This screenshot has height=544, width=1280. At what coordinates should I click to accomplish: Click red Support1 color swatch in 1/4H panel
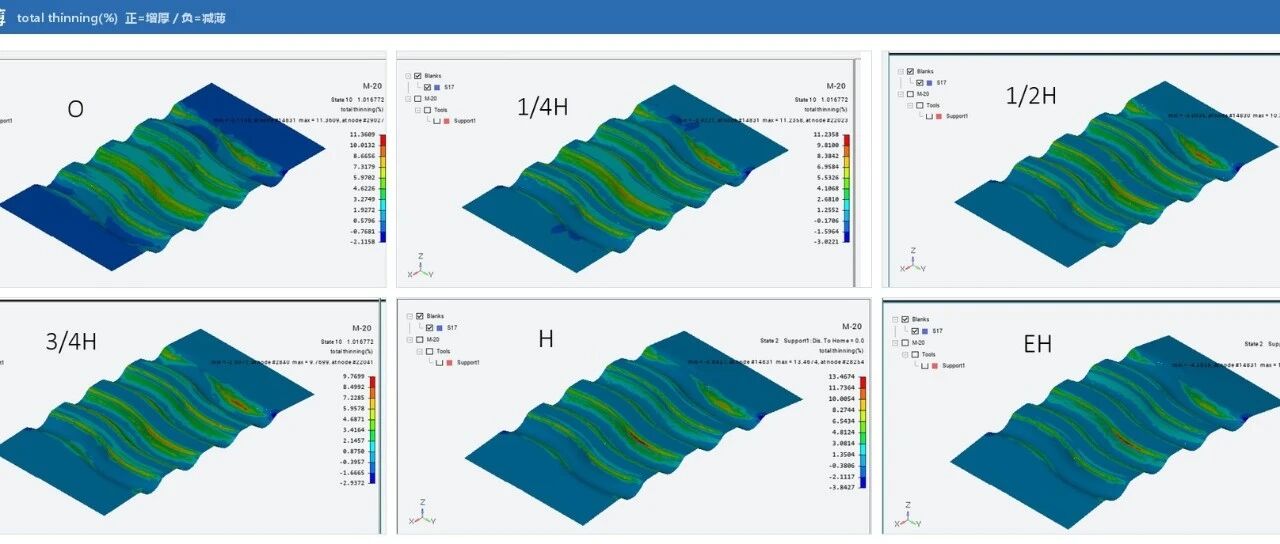(x=446, y=121)
